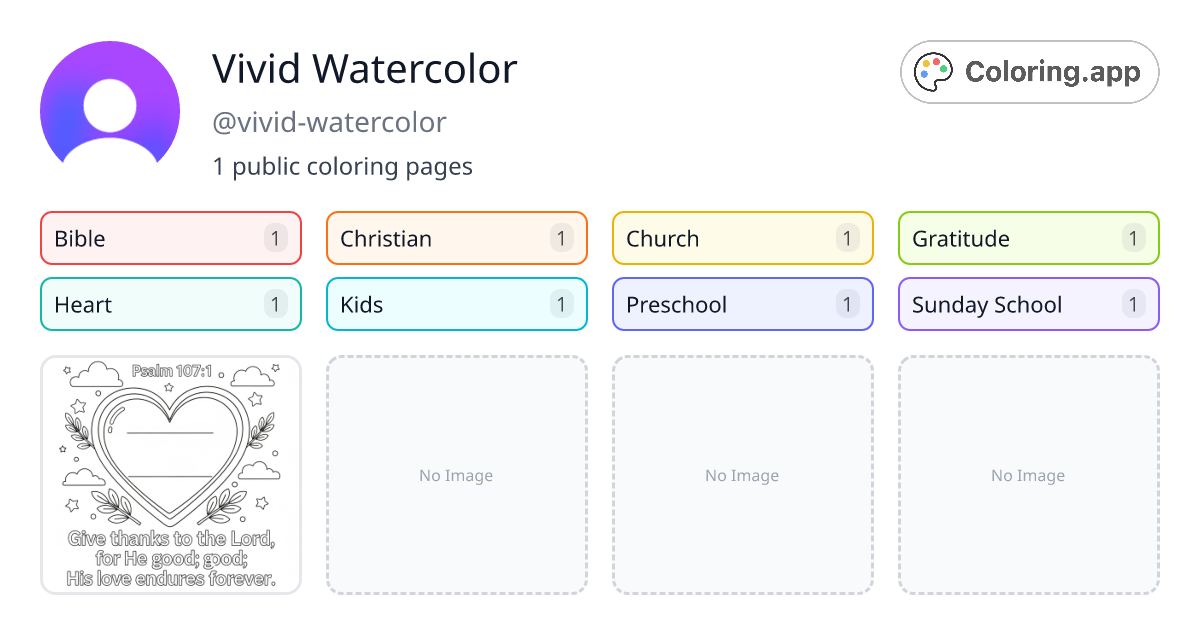Filter by the Kids tag
1200x630 pixels.
coord(457,304)
